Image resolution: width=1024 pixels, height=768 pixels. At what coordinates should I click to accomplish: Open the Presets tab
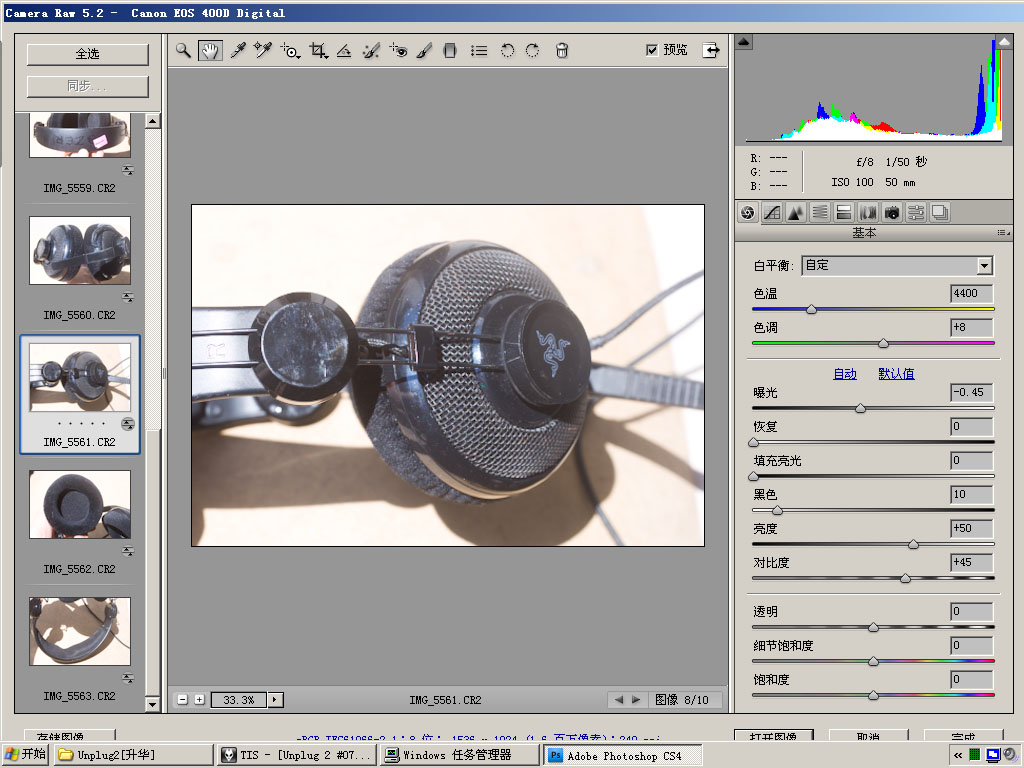916,212
